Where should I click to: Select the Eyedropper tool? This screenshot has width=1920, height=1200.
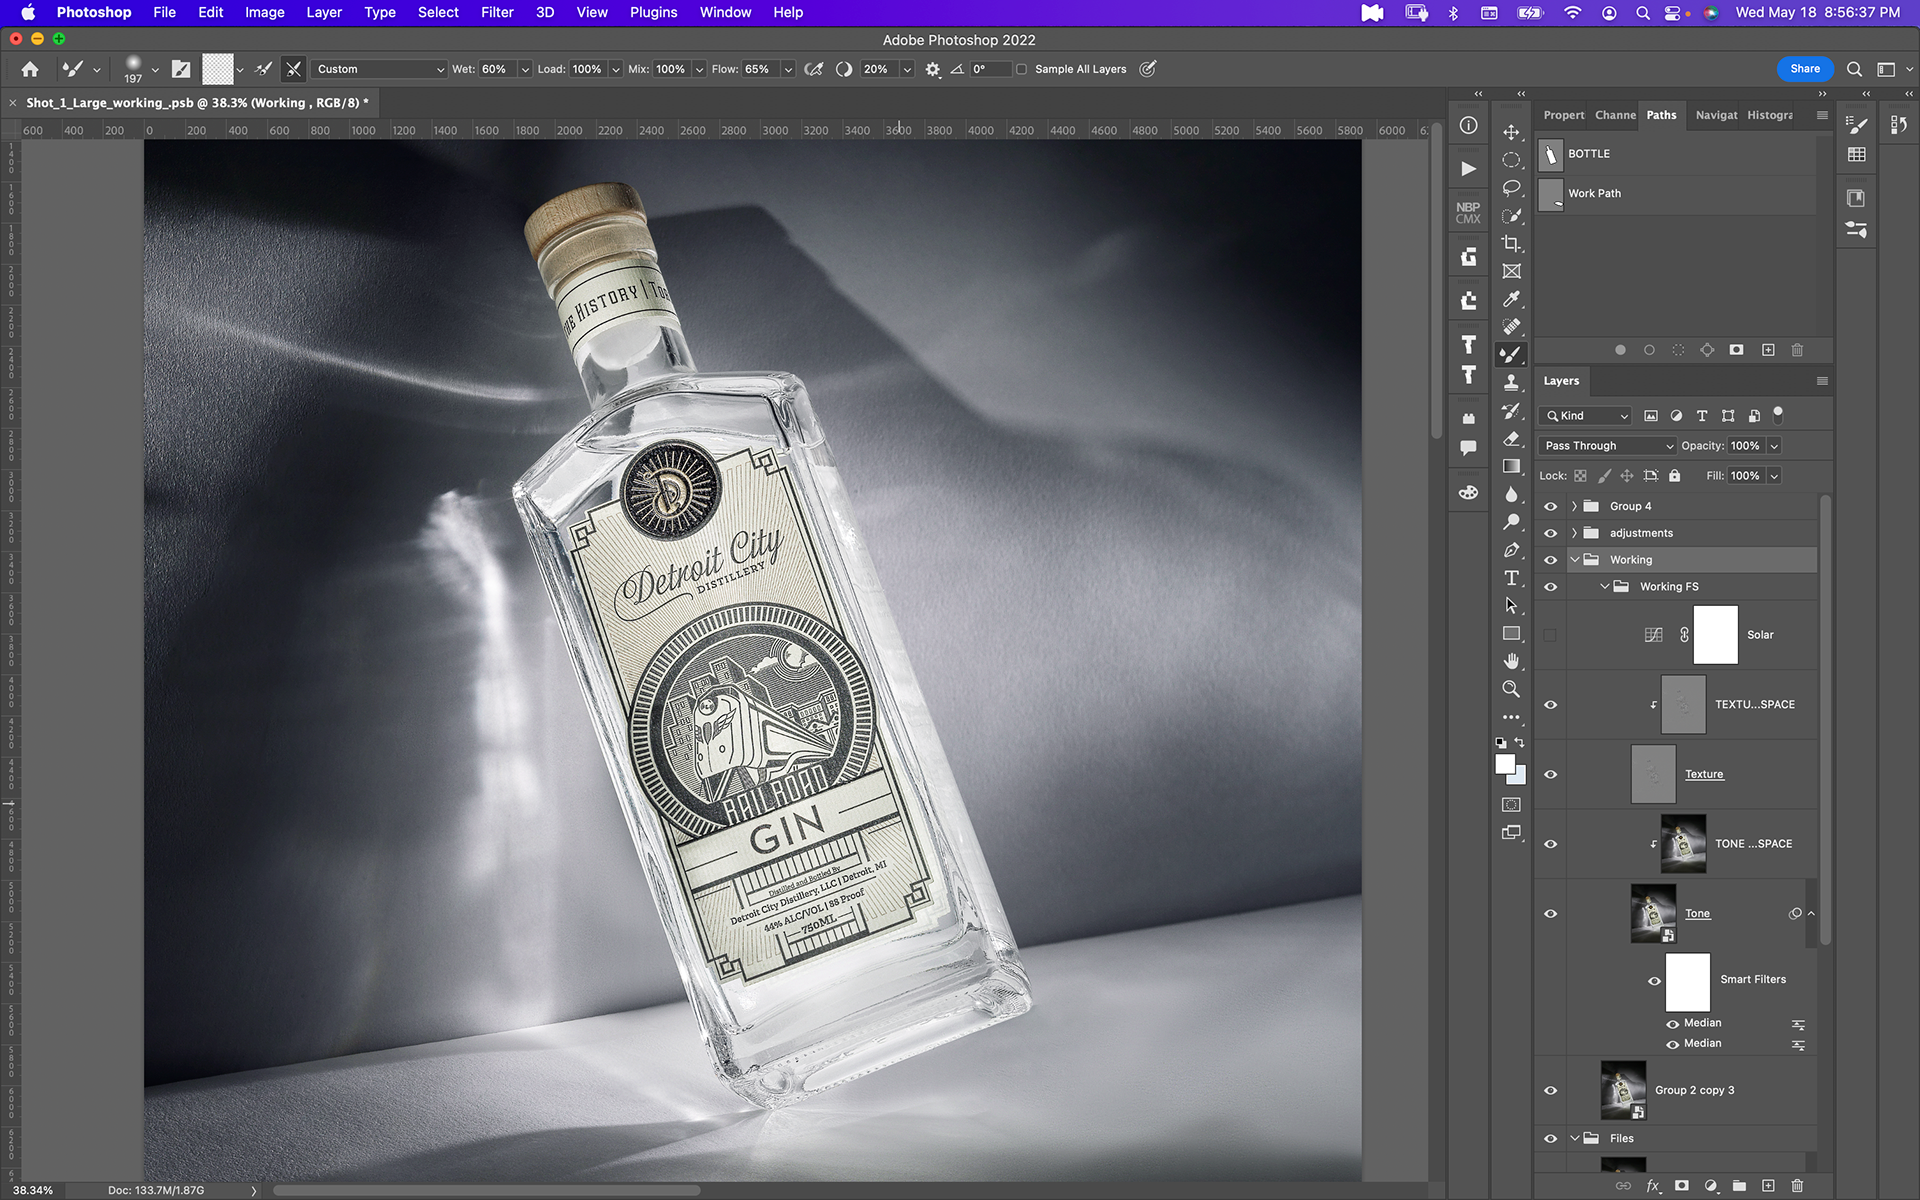(x=1511, y=299)
